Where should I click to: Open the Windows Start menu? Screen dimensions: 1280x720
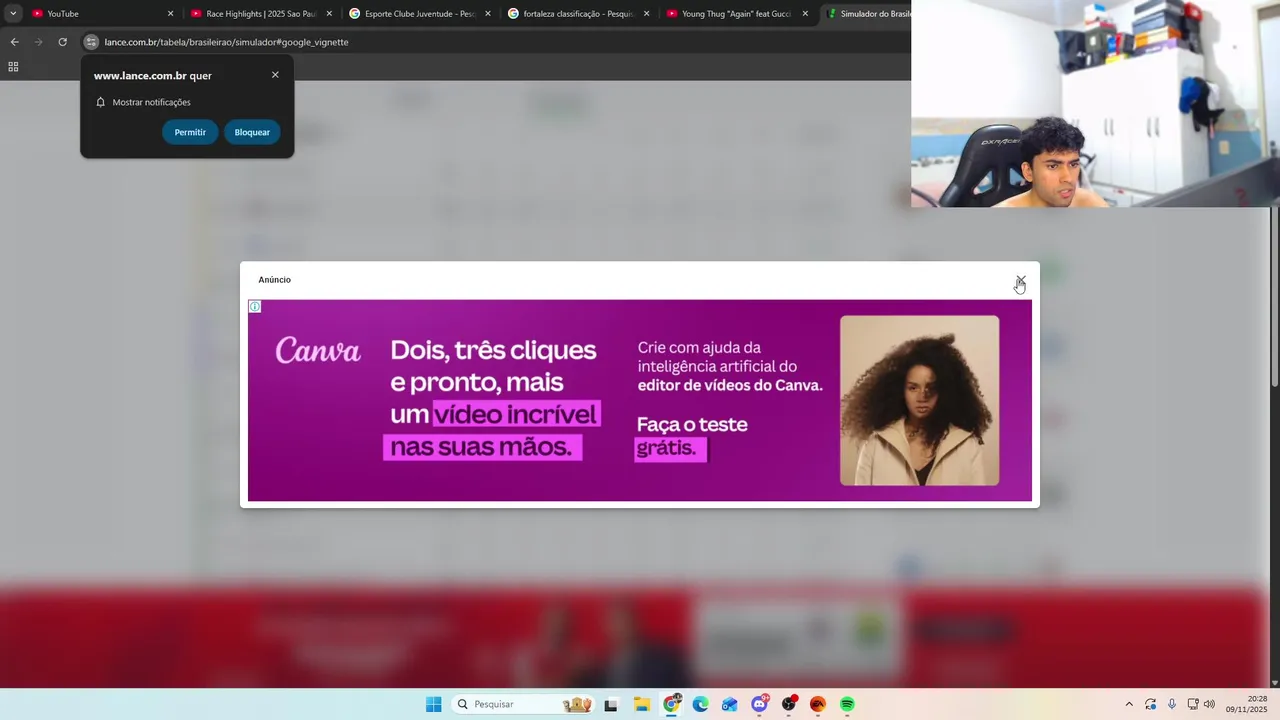pos(433,704)
